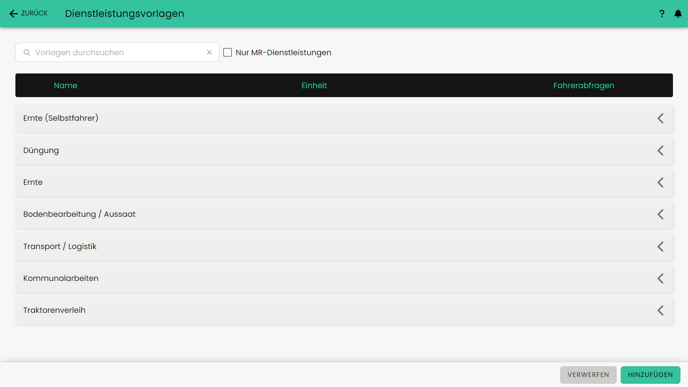Open help via the question mark icon
688x387 pixels.
tap(662, 14)
